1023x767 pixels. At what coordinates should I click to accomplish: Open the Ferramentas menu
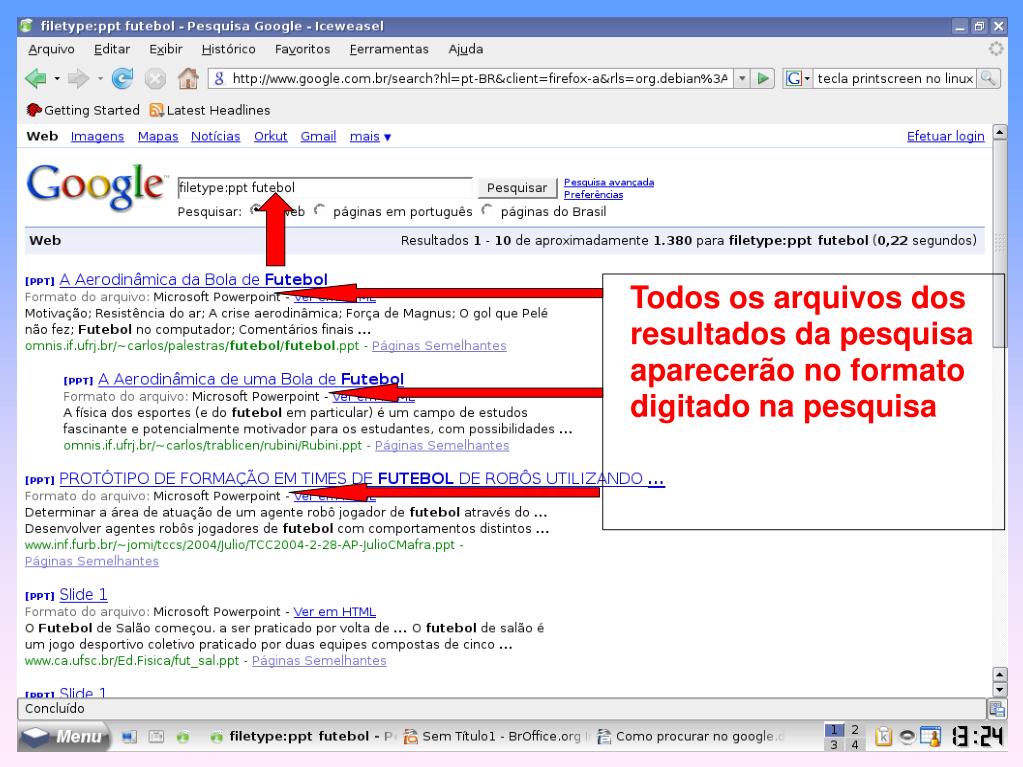(389, 49)
